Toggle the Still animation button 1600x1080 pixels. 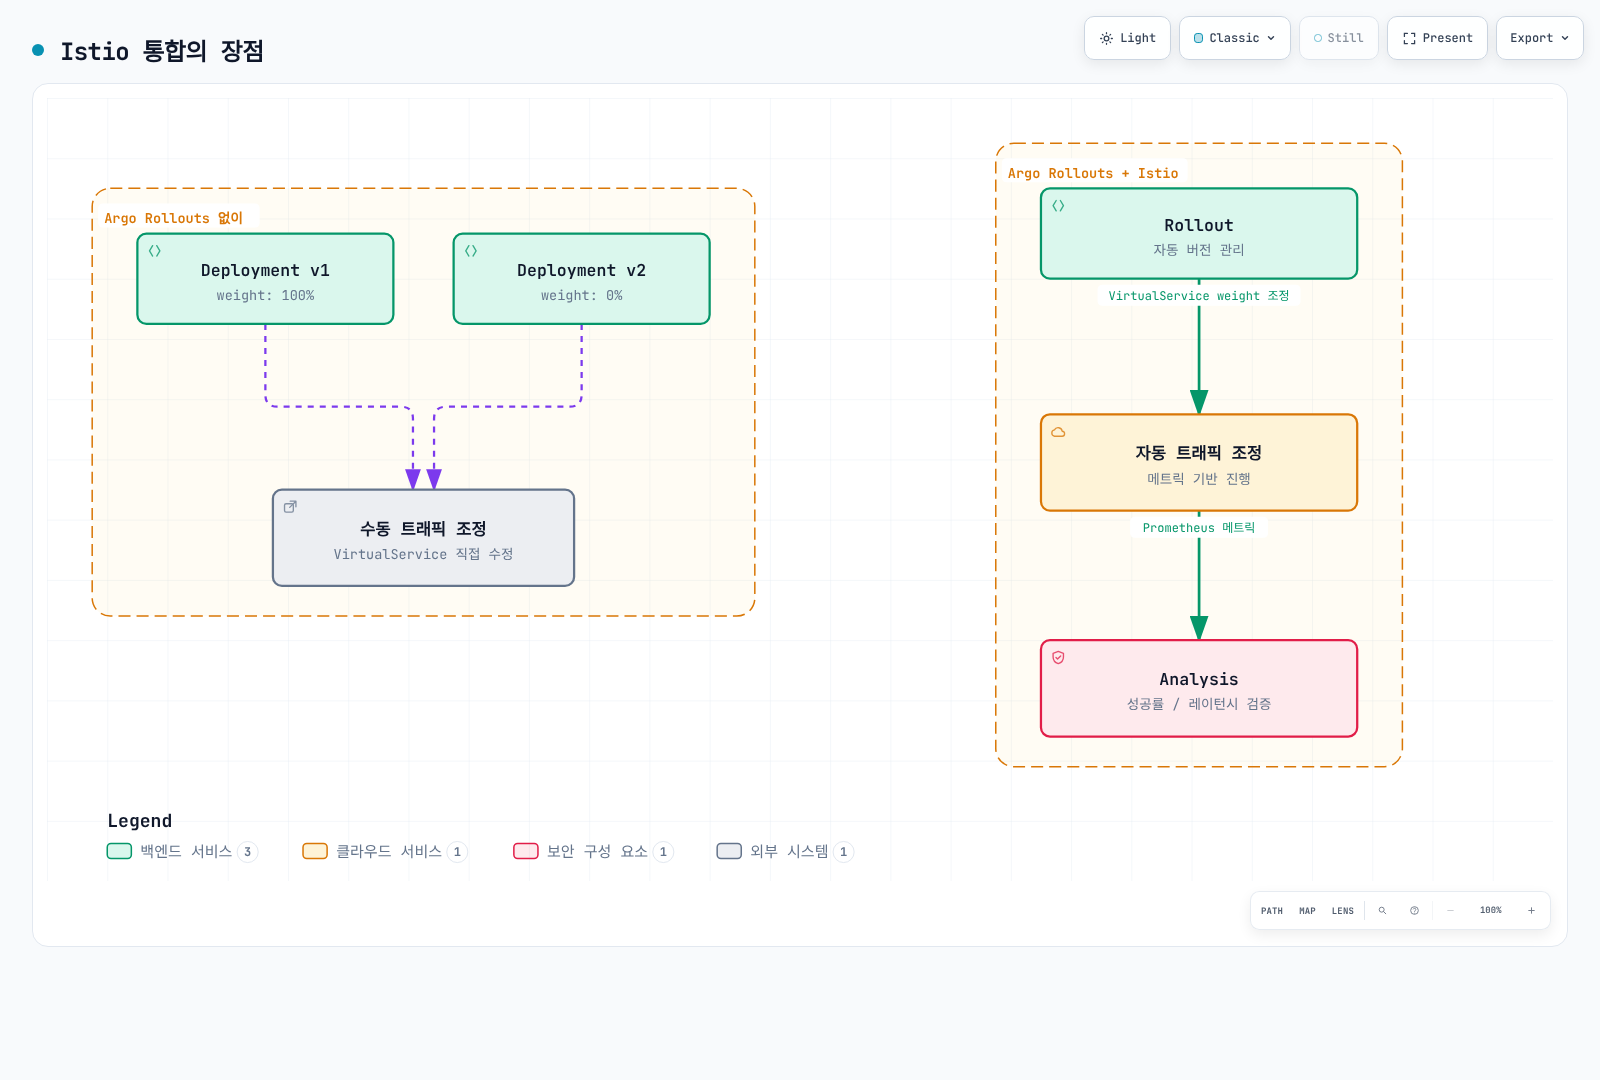pyautogui.click(x=1338, y=38)
